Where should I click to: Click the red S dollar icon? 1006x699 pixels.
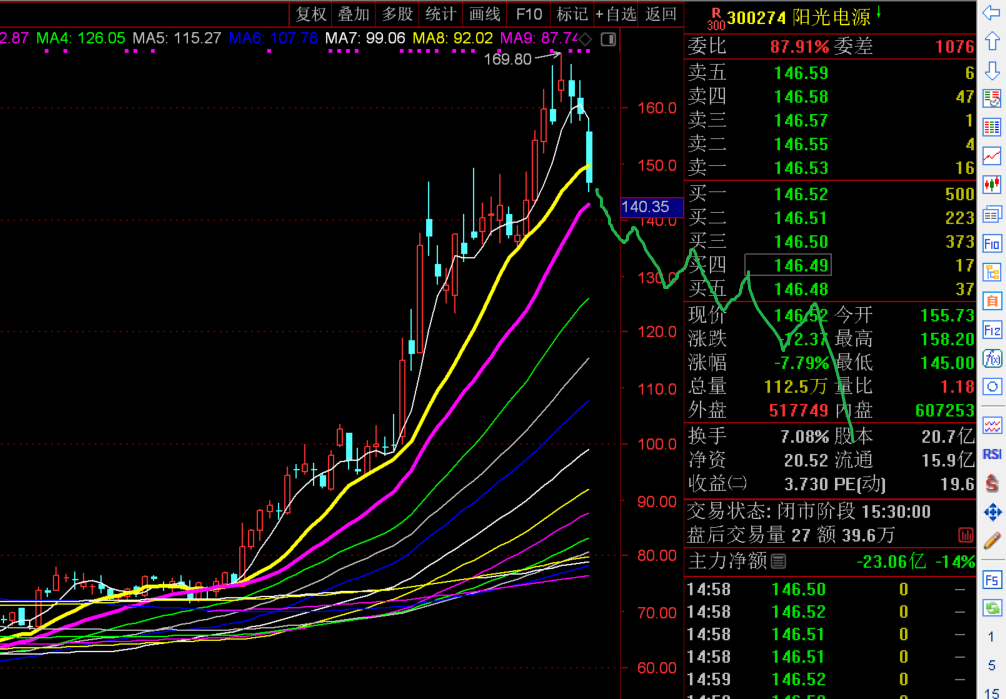[992, 483]
